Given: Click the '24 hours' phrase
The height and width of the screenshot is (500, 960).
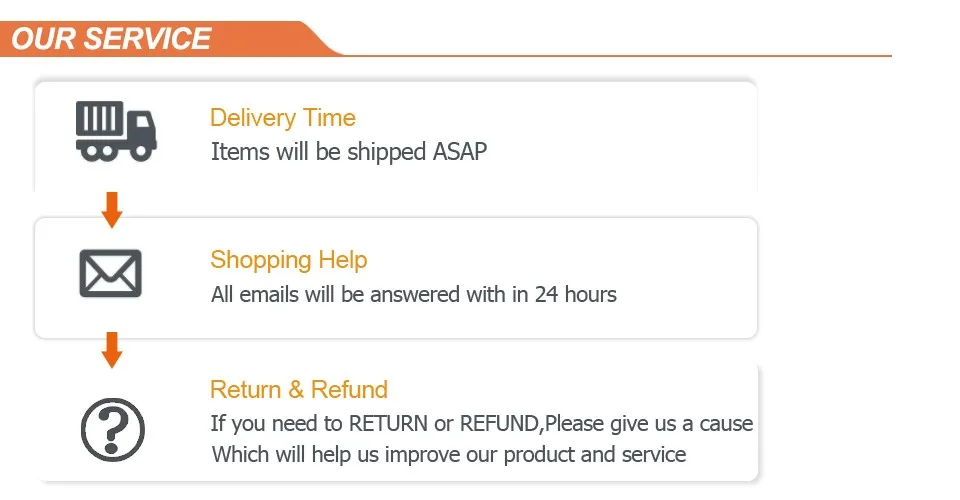Looking at the screenshot, I should pyautogui.click(x=576, y=294).
